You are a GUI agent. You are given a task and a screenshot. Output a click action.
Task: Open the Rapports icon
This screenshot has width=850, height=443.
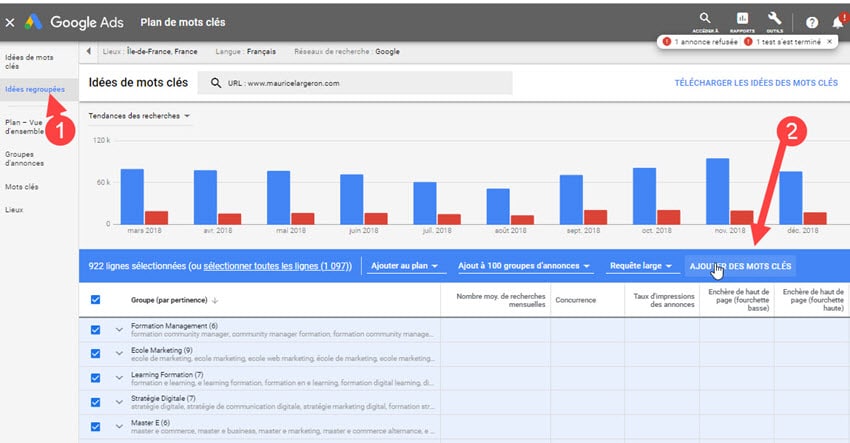pos(742,19)
